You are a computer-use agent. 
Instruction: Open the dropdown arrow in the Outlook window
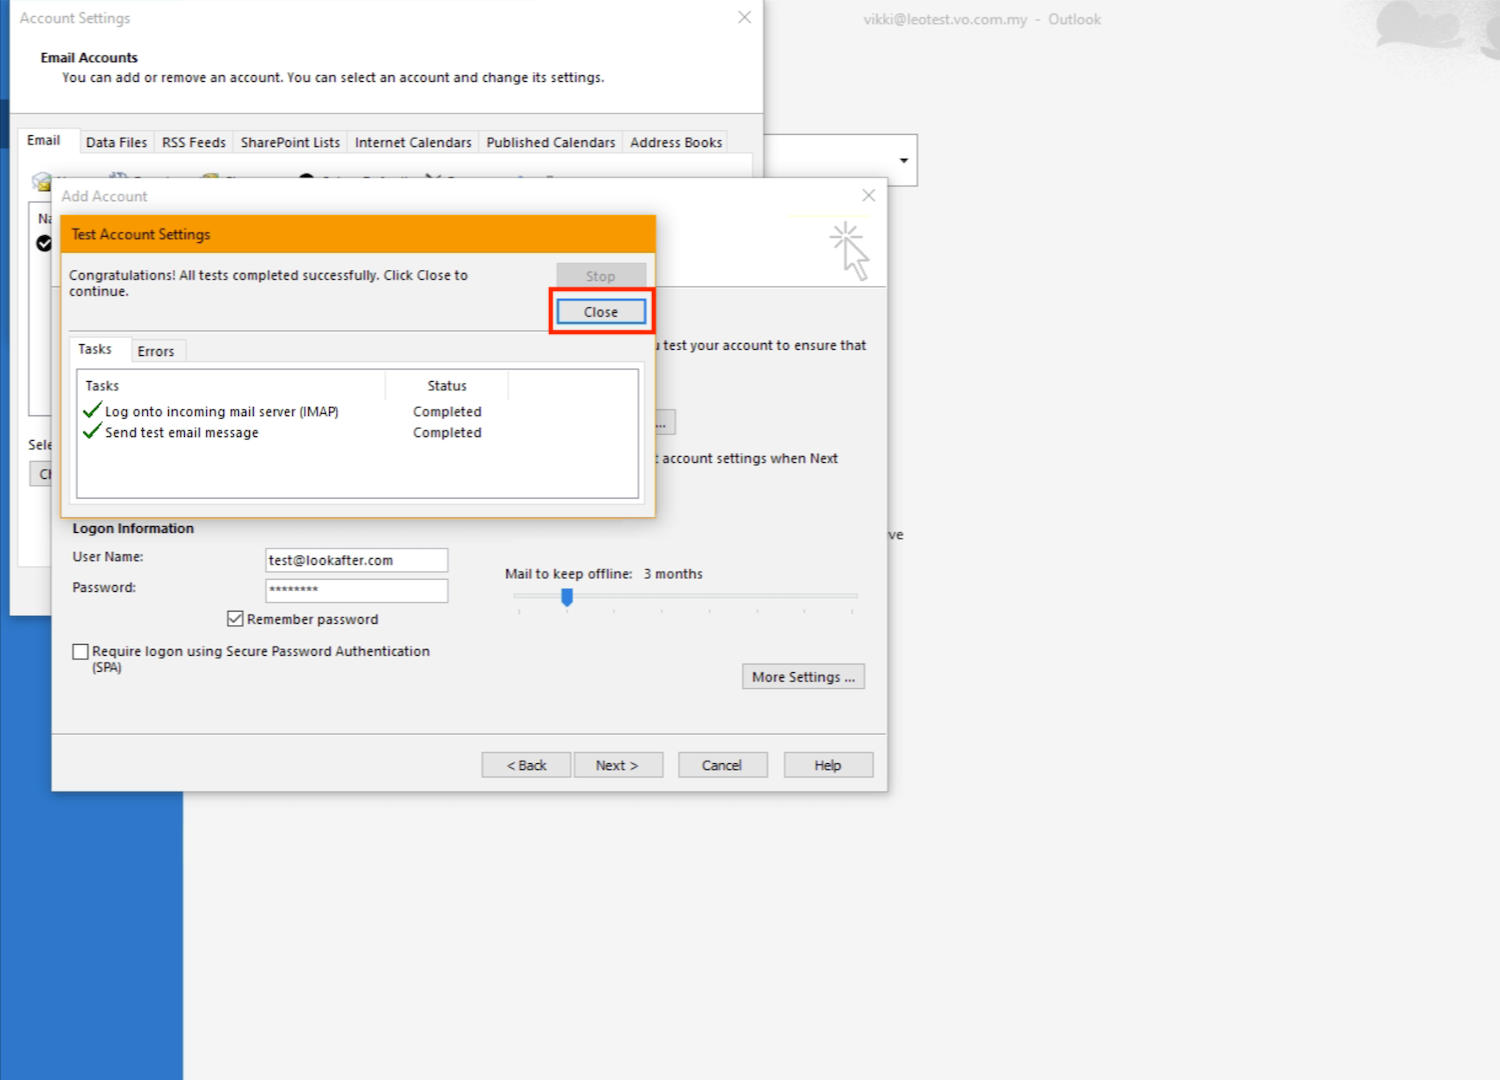click(903, 161)
